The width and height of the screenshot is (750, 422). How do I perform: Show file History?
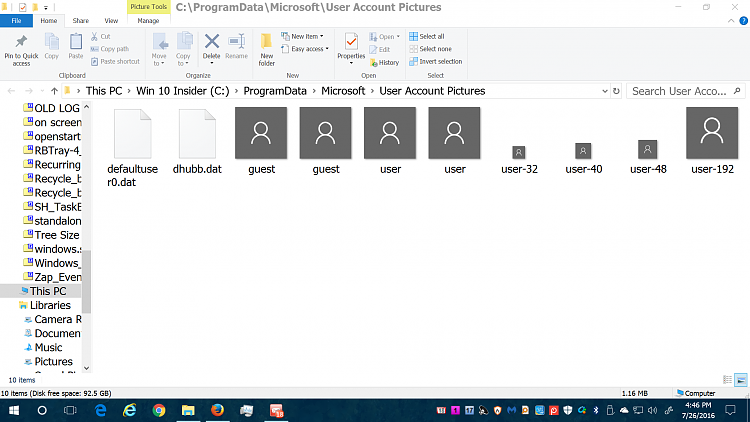tap(385, 62)
